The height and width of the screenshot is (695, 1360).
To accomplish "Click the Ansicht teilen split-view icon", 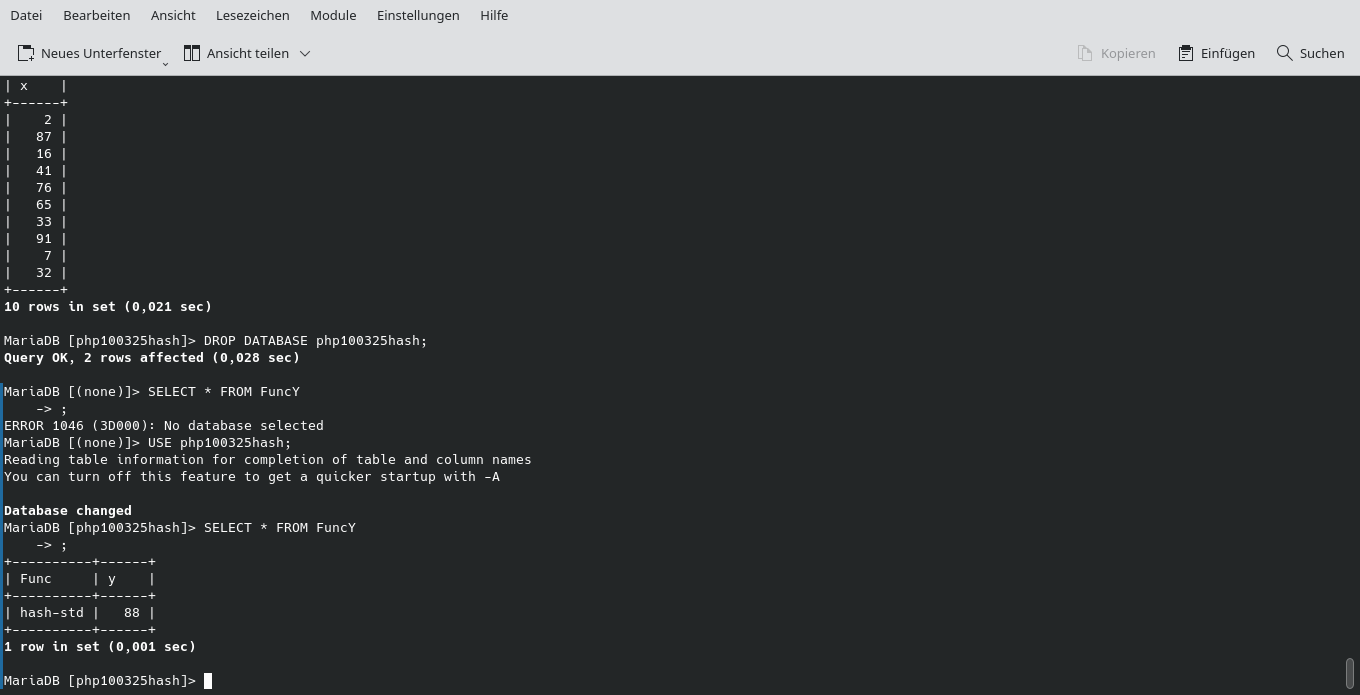I will pos(192,53).
